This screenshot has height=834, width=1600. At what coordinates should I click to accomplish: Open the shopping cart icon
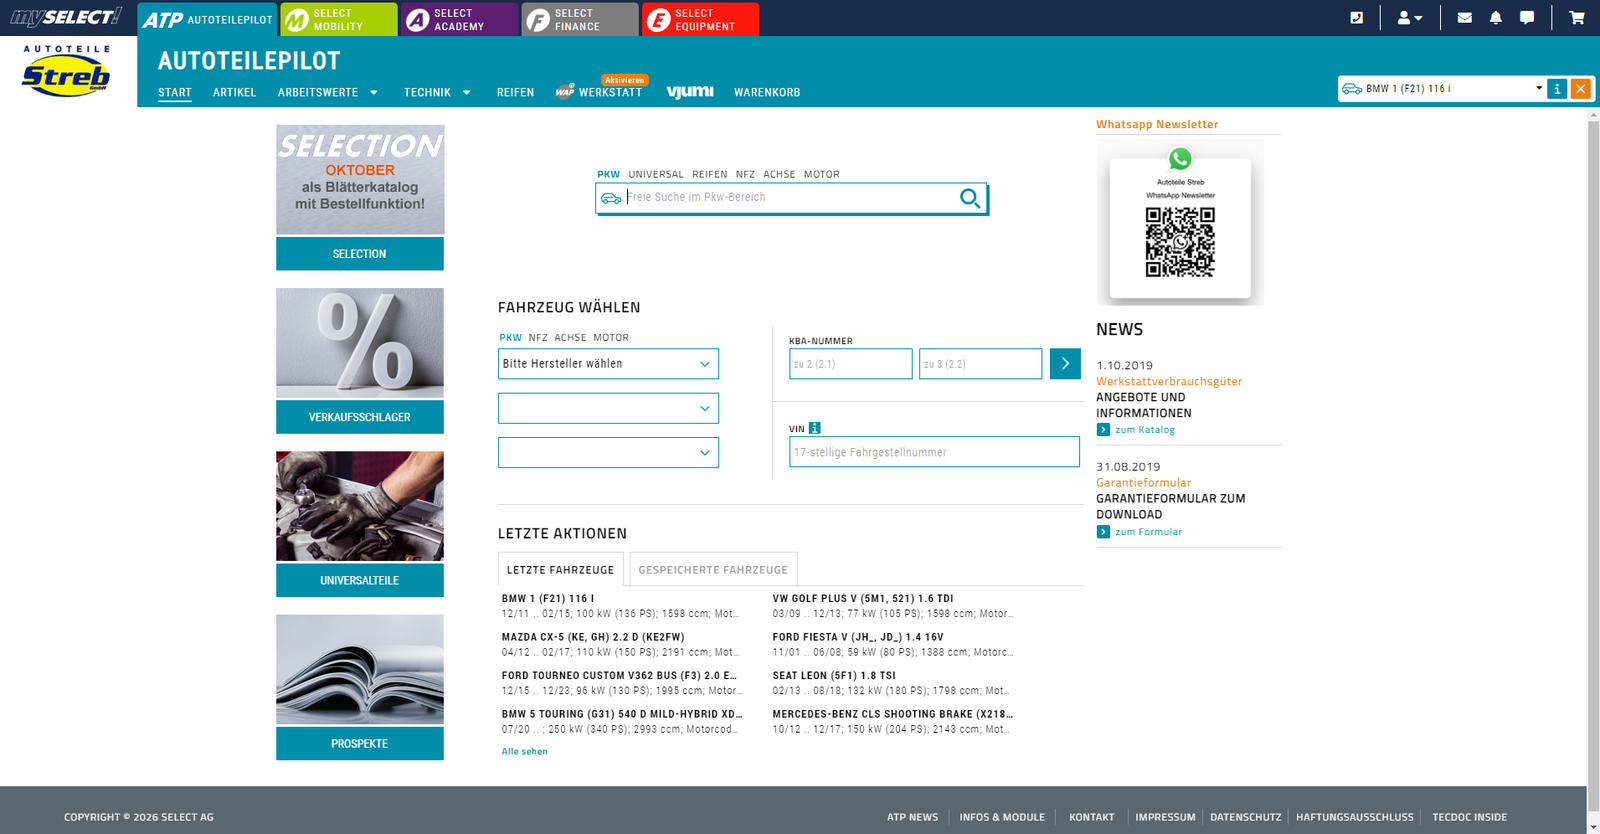pyautogui.click(x=1577, y=17)
